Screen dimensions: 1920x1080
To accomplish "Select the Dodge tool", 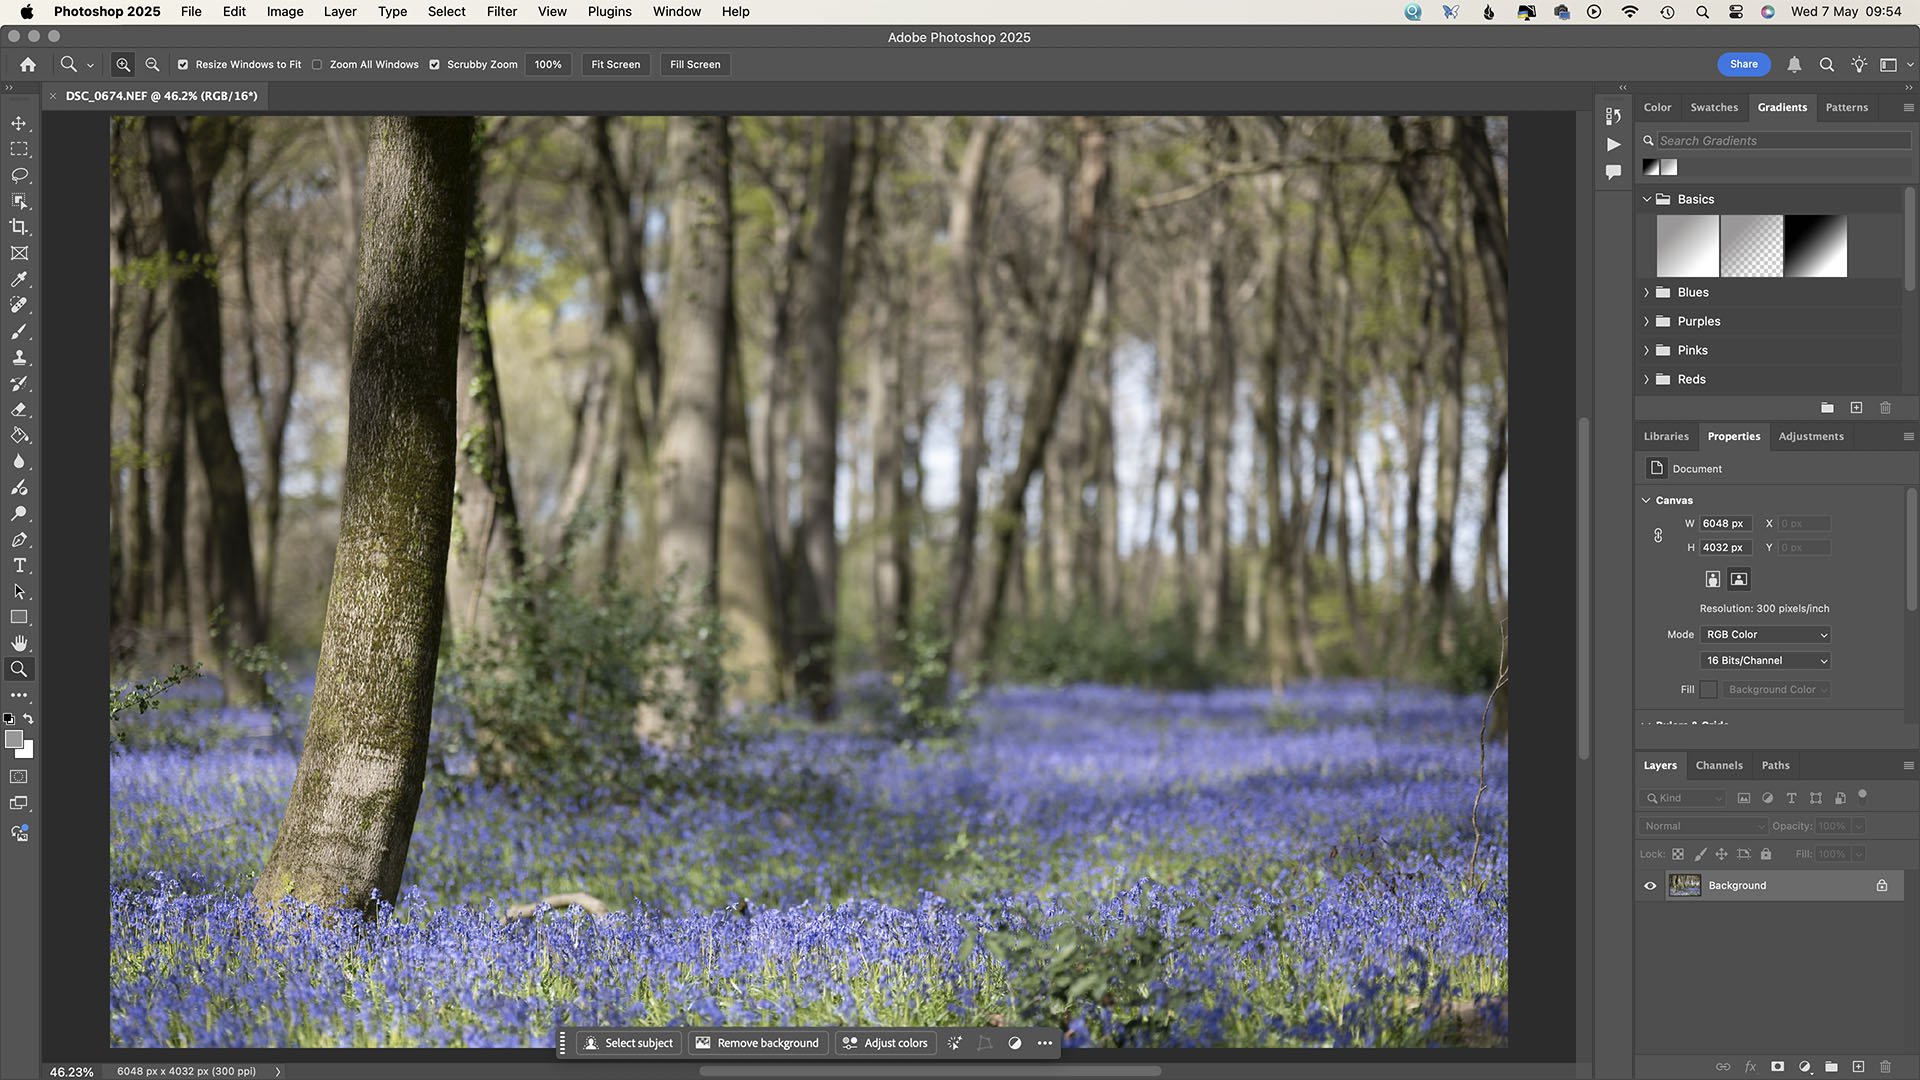I will coord(19,513).
